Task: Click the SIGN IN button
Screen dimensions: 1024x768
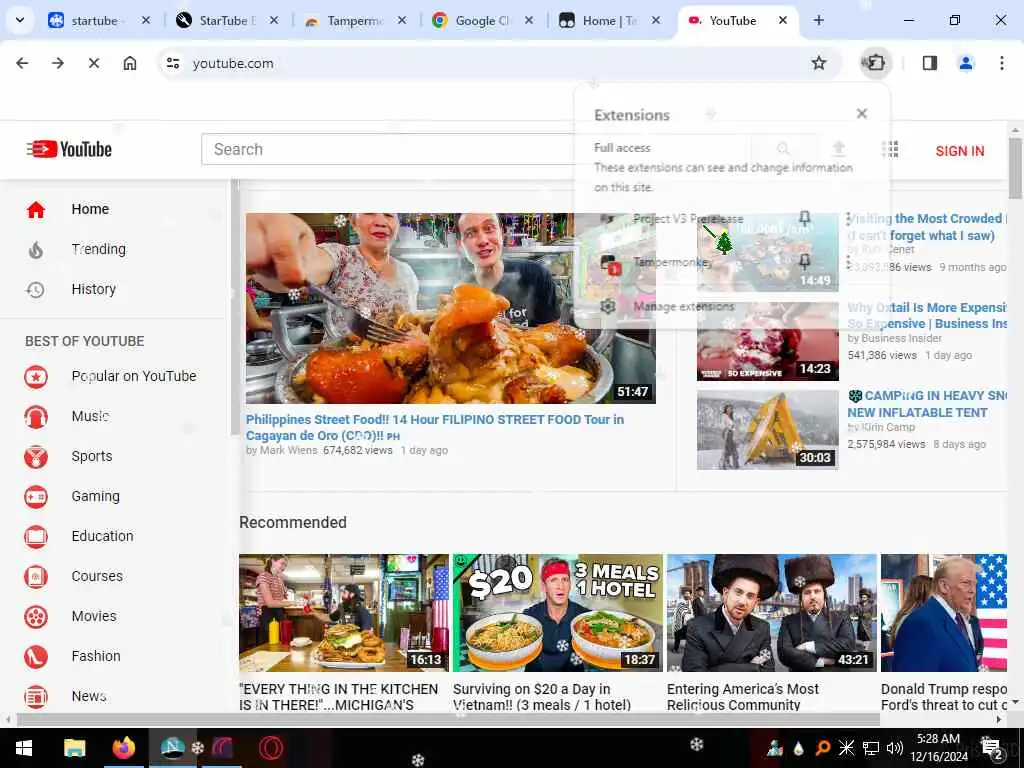Action: (959, 151)
